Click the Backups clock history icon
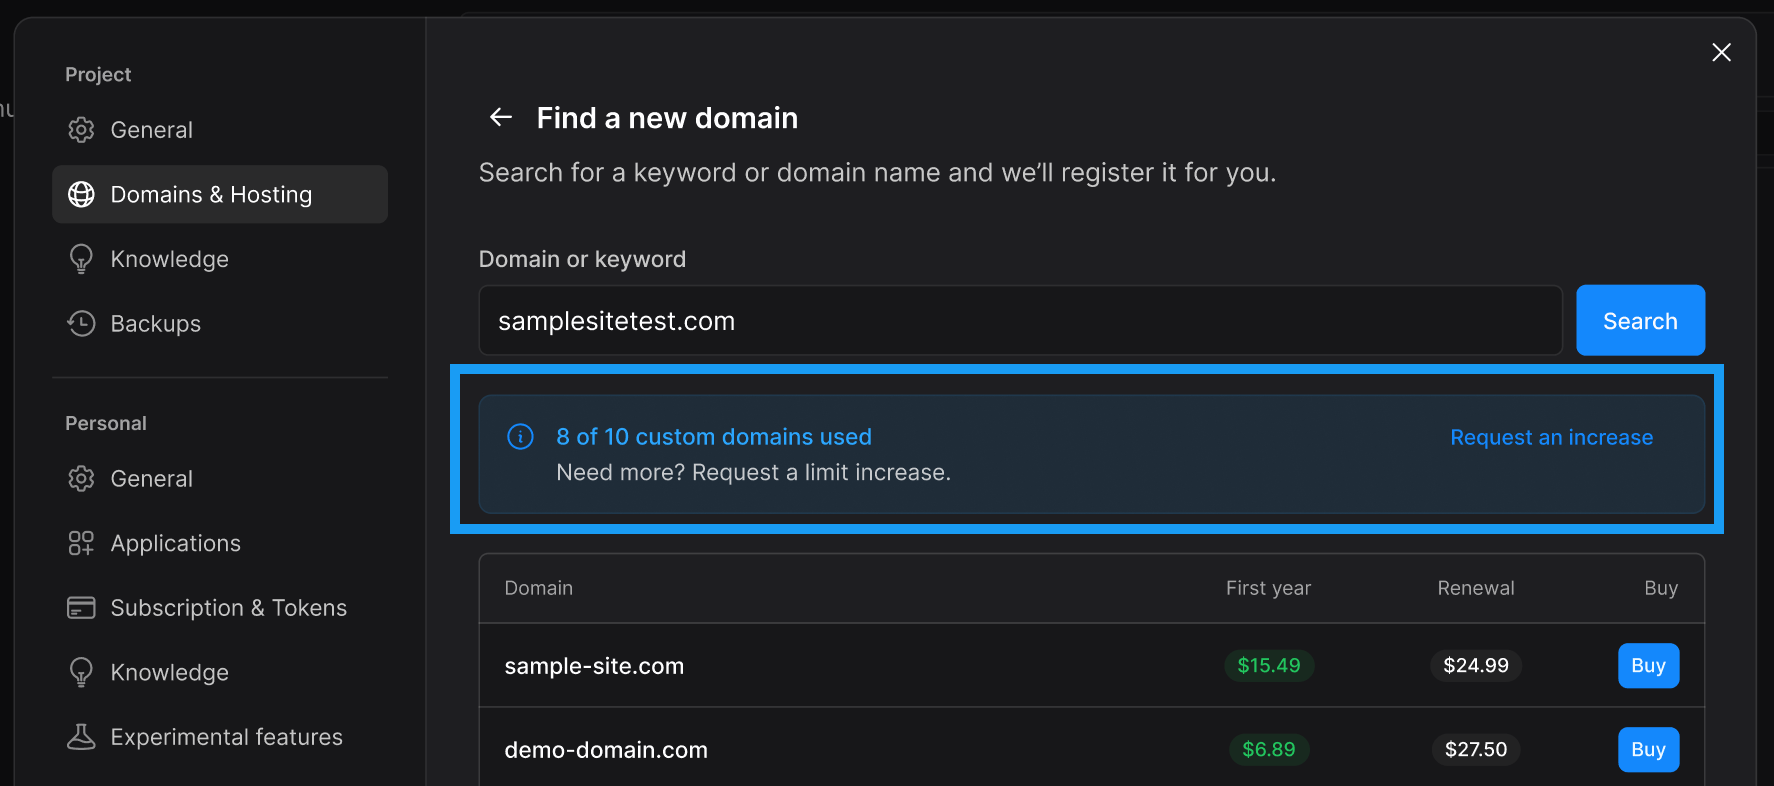The image size is (1774, 786). tap(81, 324)
